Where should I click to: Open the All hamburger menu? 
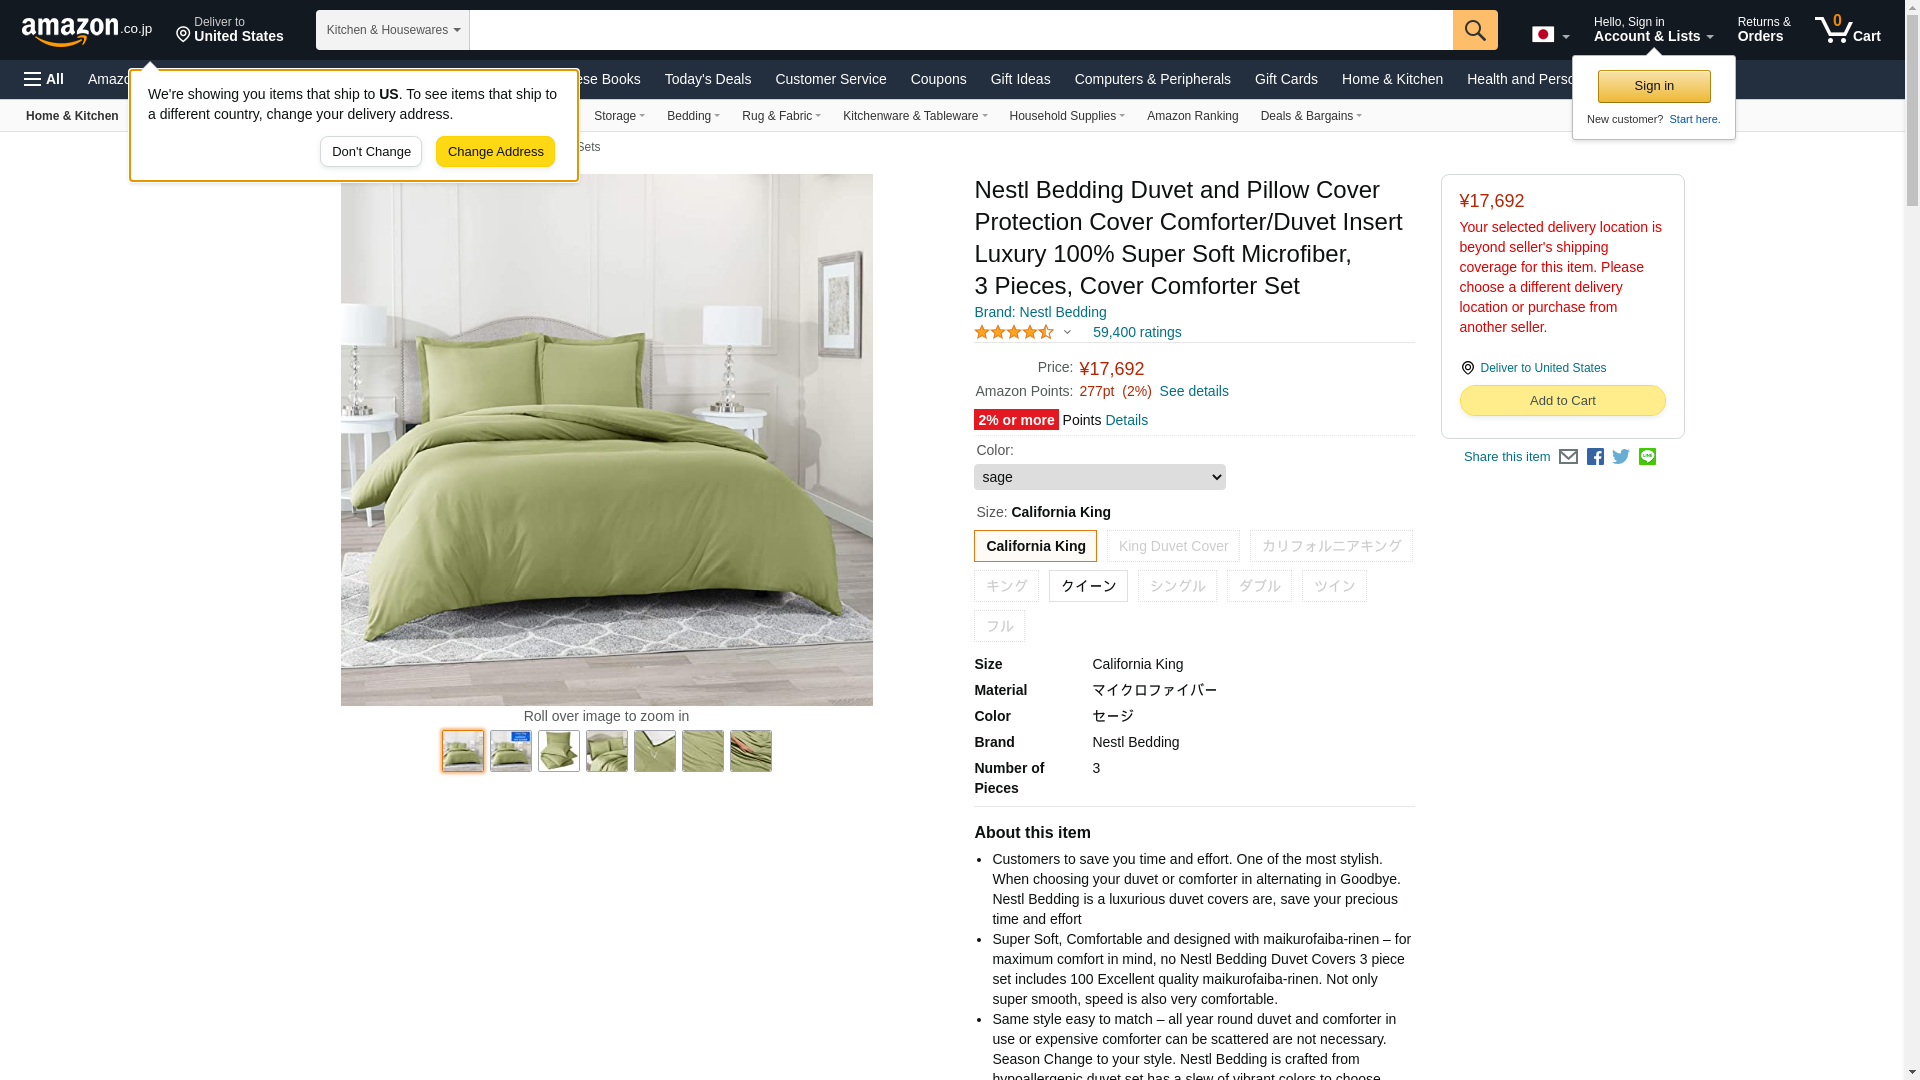pos(44,79)
